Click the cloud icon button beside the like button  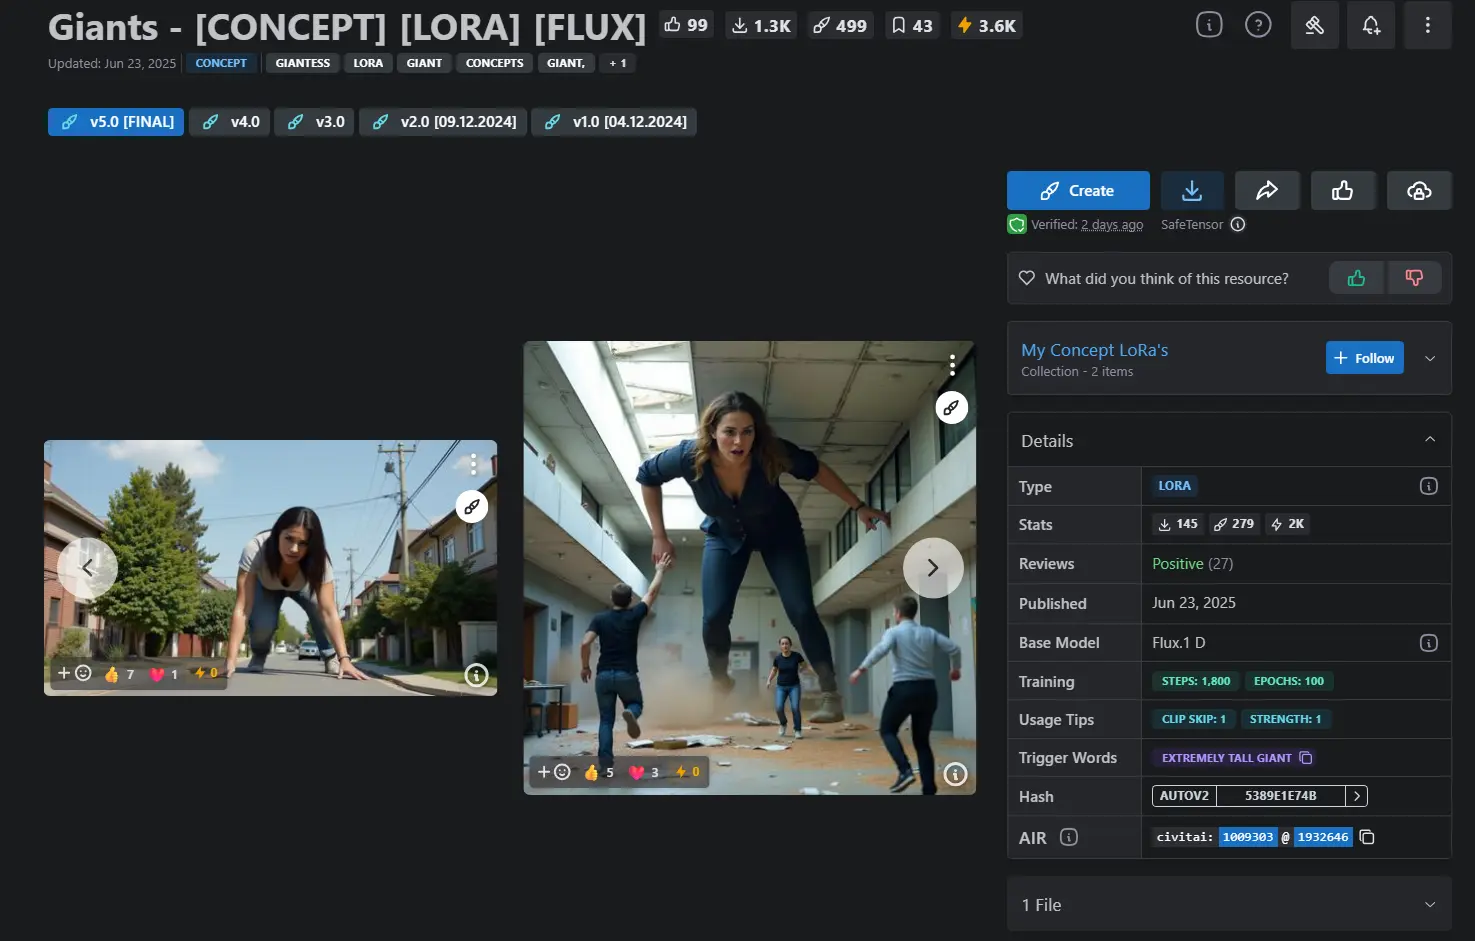pyautogui.click(x=1418, y=191)
